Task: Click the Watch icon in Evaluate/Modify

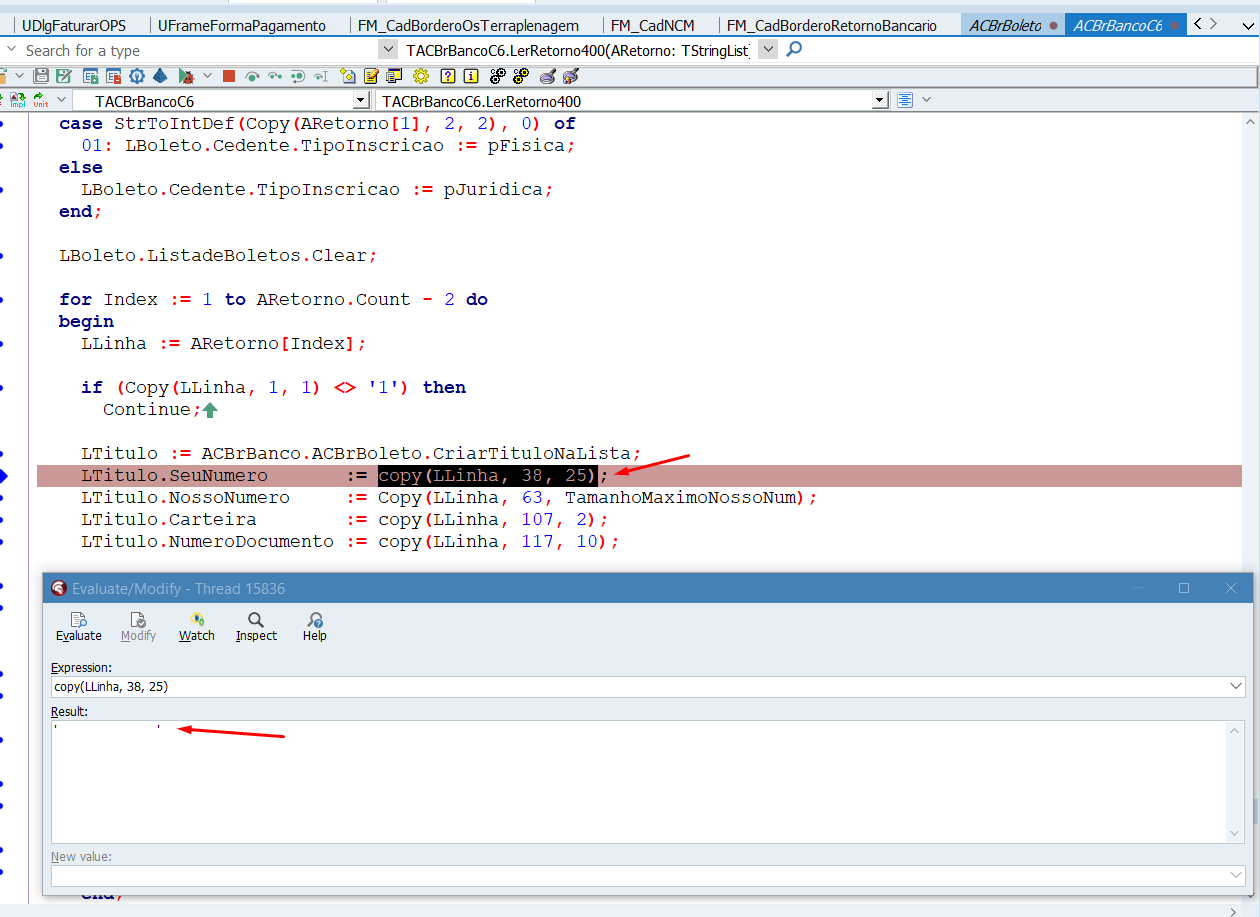Action: pyautogui.click(x=197, y=619)
